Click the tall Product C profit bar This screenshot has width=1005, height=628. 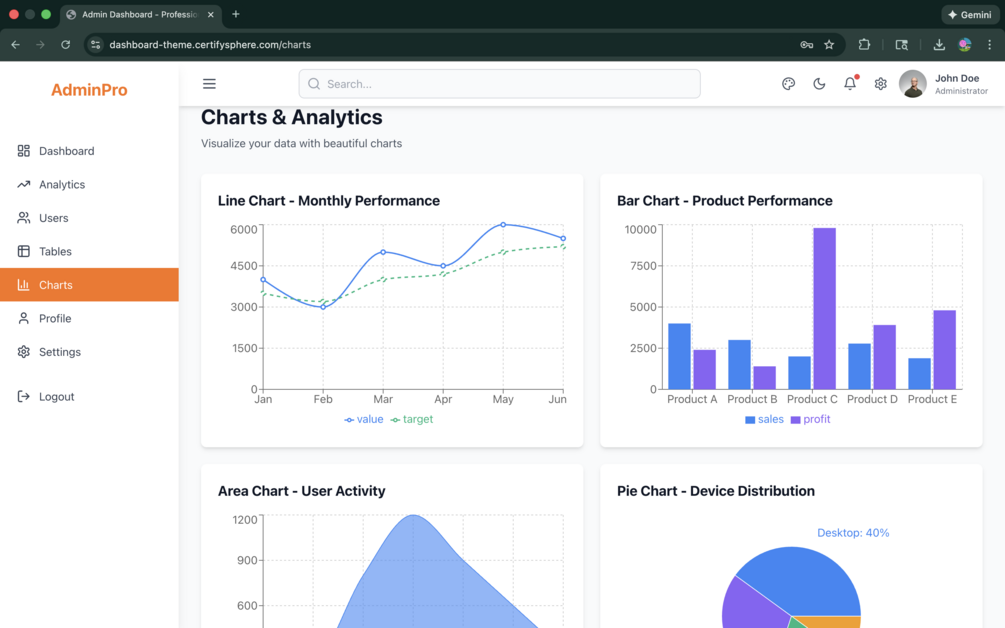click(824, 308)
